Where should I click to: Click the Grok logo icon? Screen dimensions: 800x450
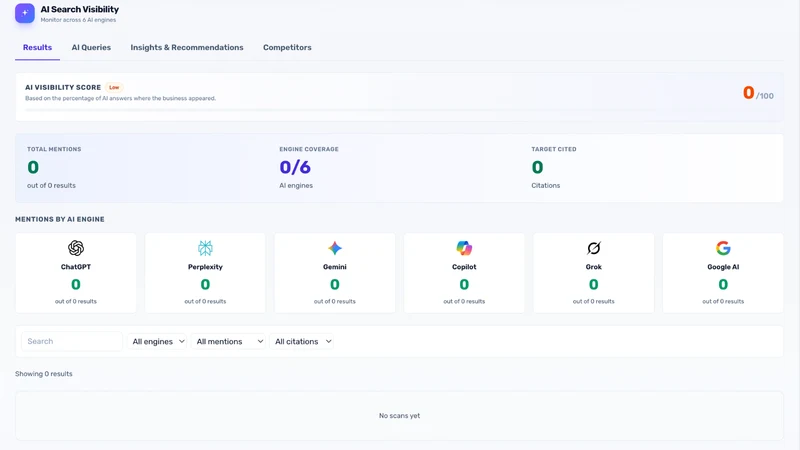click(x=593, y=248)
